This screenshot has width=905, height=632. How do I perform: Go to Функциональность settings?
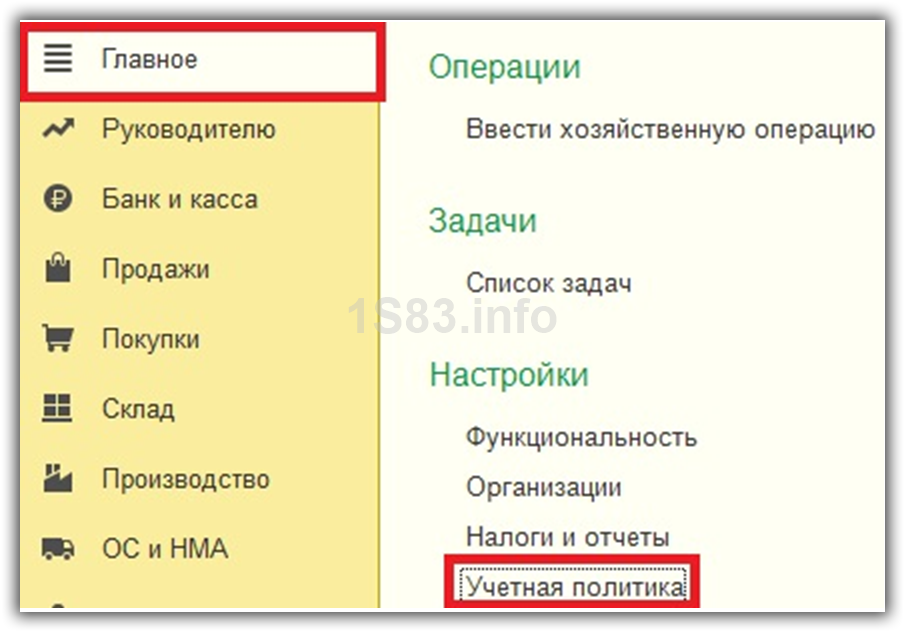coord(581,437)
